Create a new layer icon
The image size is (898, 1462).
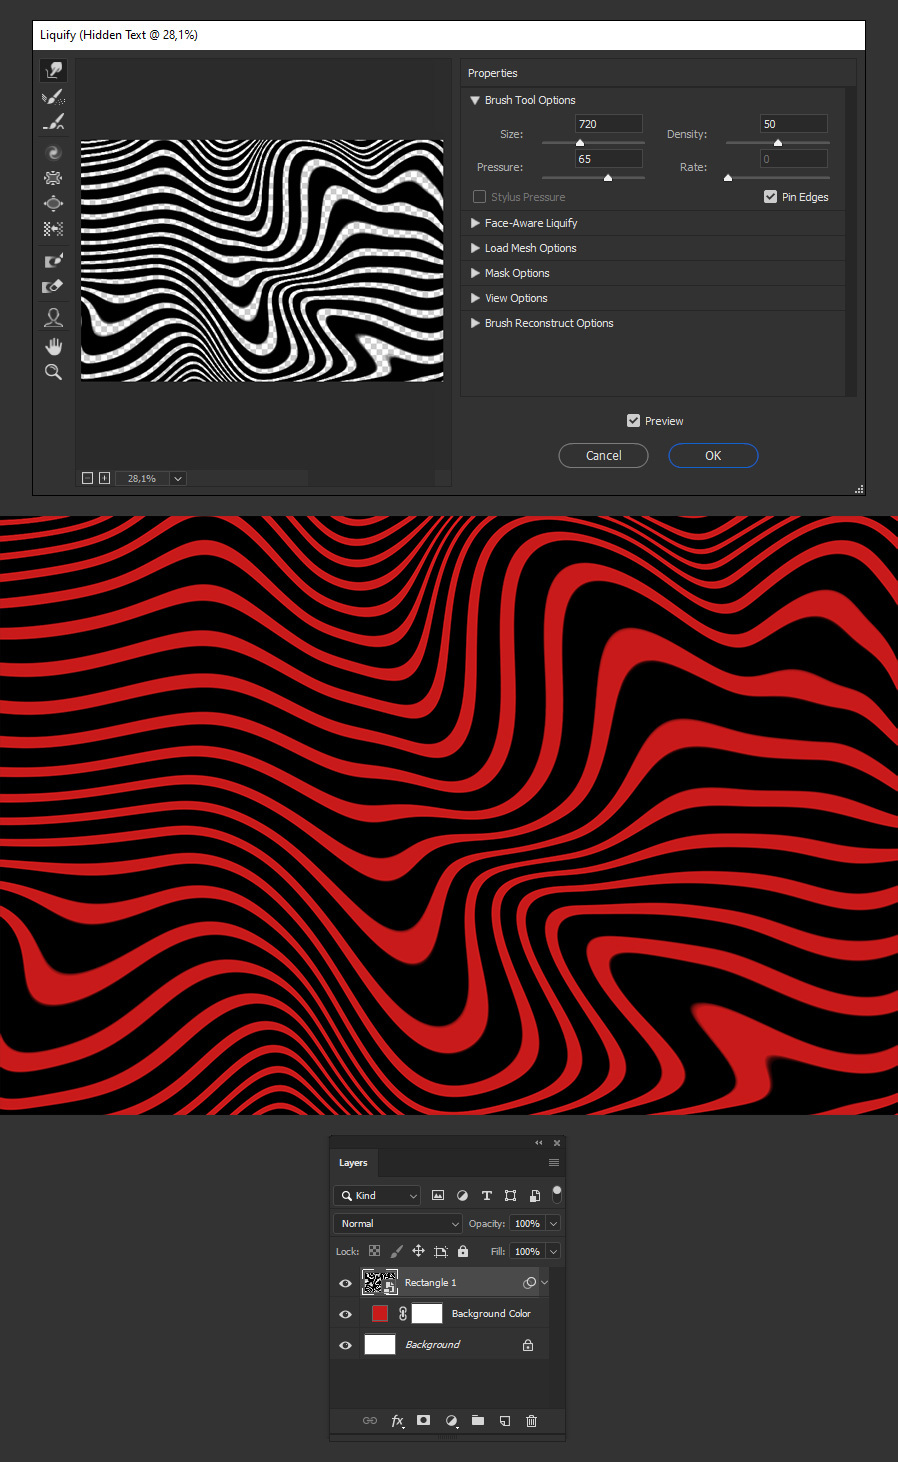[505, 1420]
